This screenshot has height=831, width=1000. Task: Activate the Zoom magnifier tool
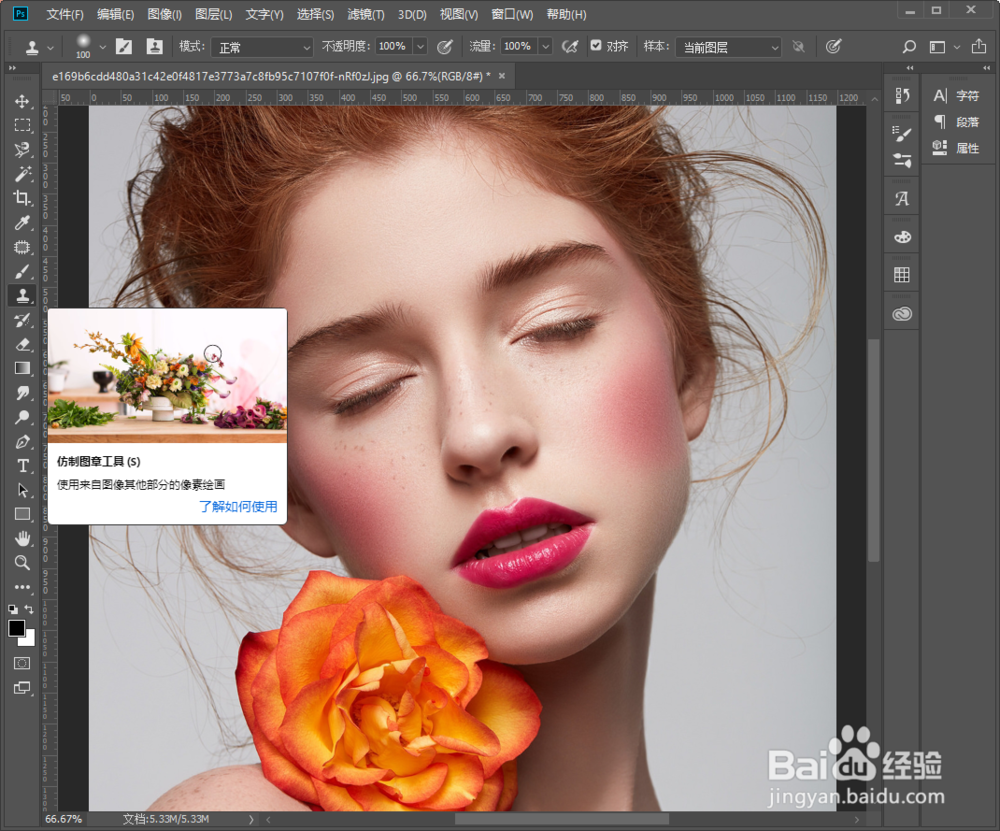(x=22, y=563)
